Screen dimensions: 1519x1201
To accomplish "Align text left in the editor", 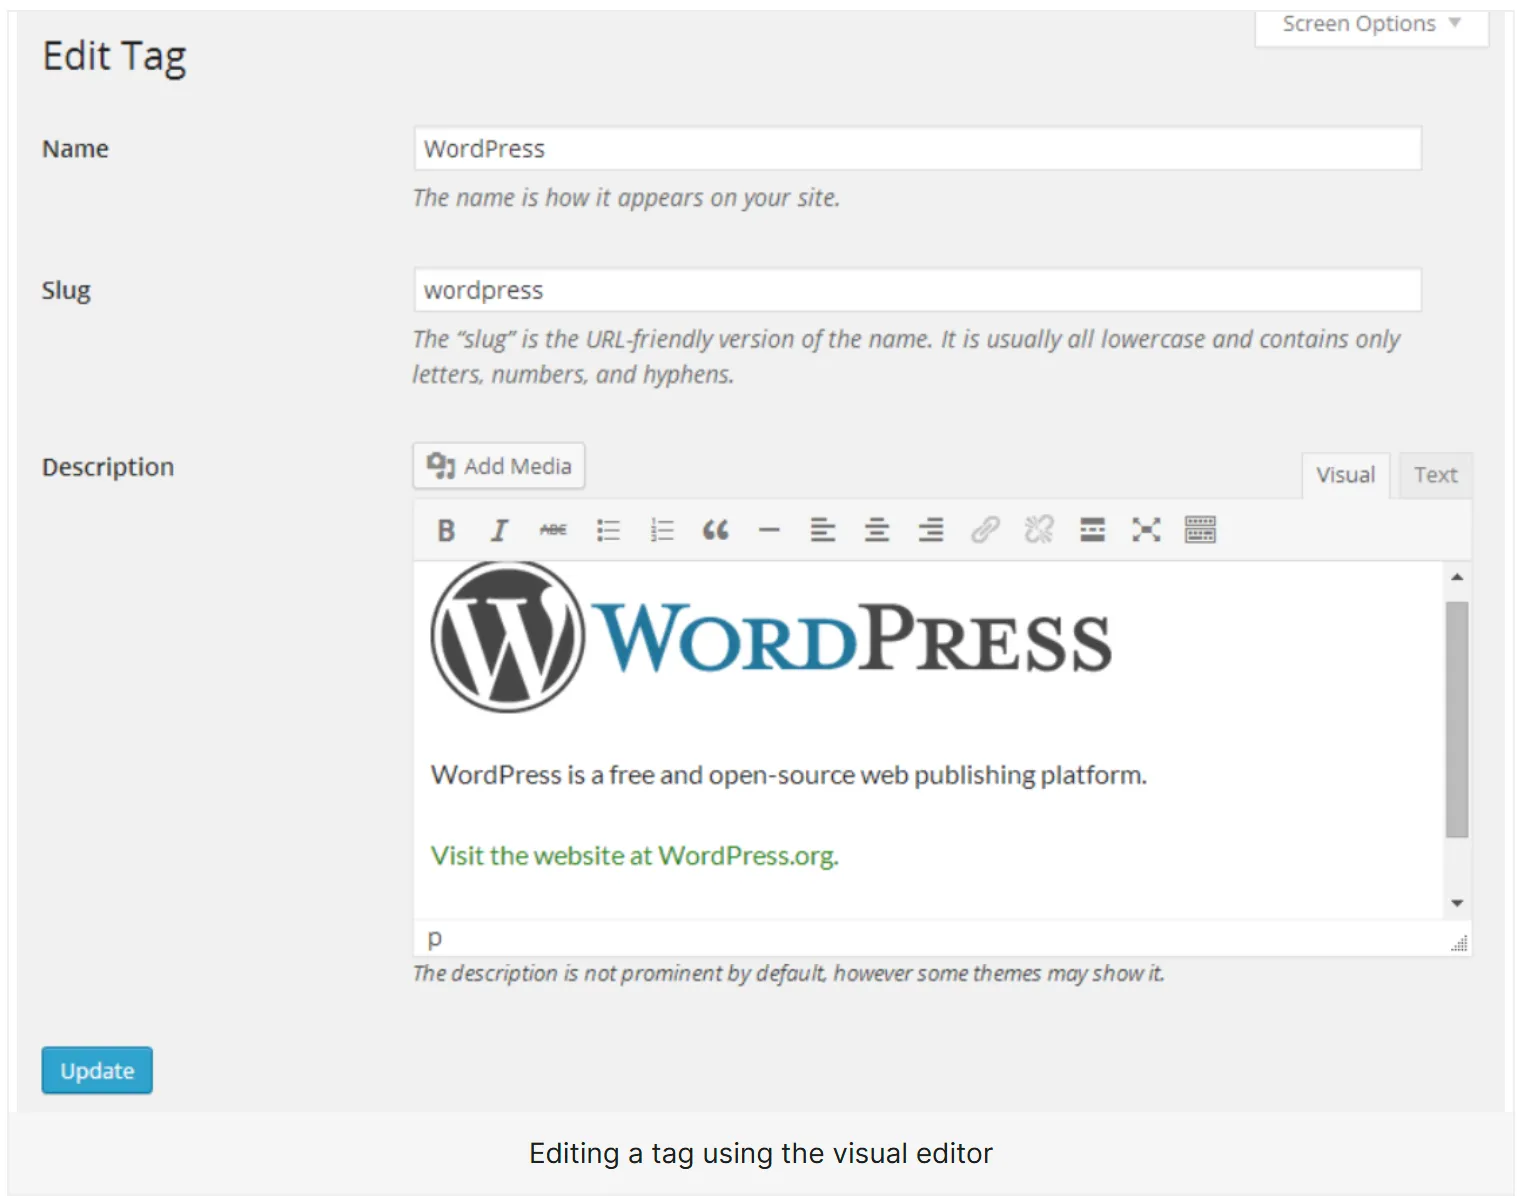I will coord(823,530).
